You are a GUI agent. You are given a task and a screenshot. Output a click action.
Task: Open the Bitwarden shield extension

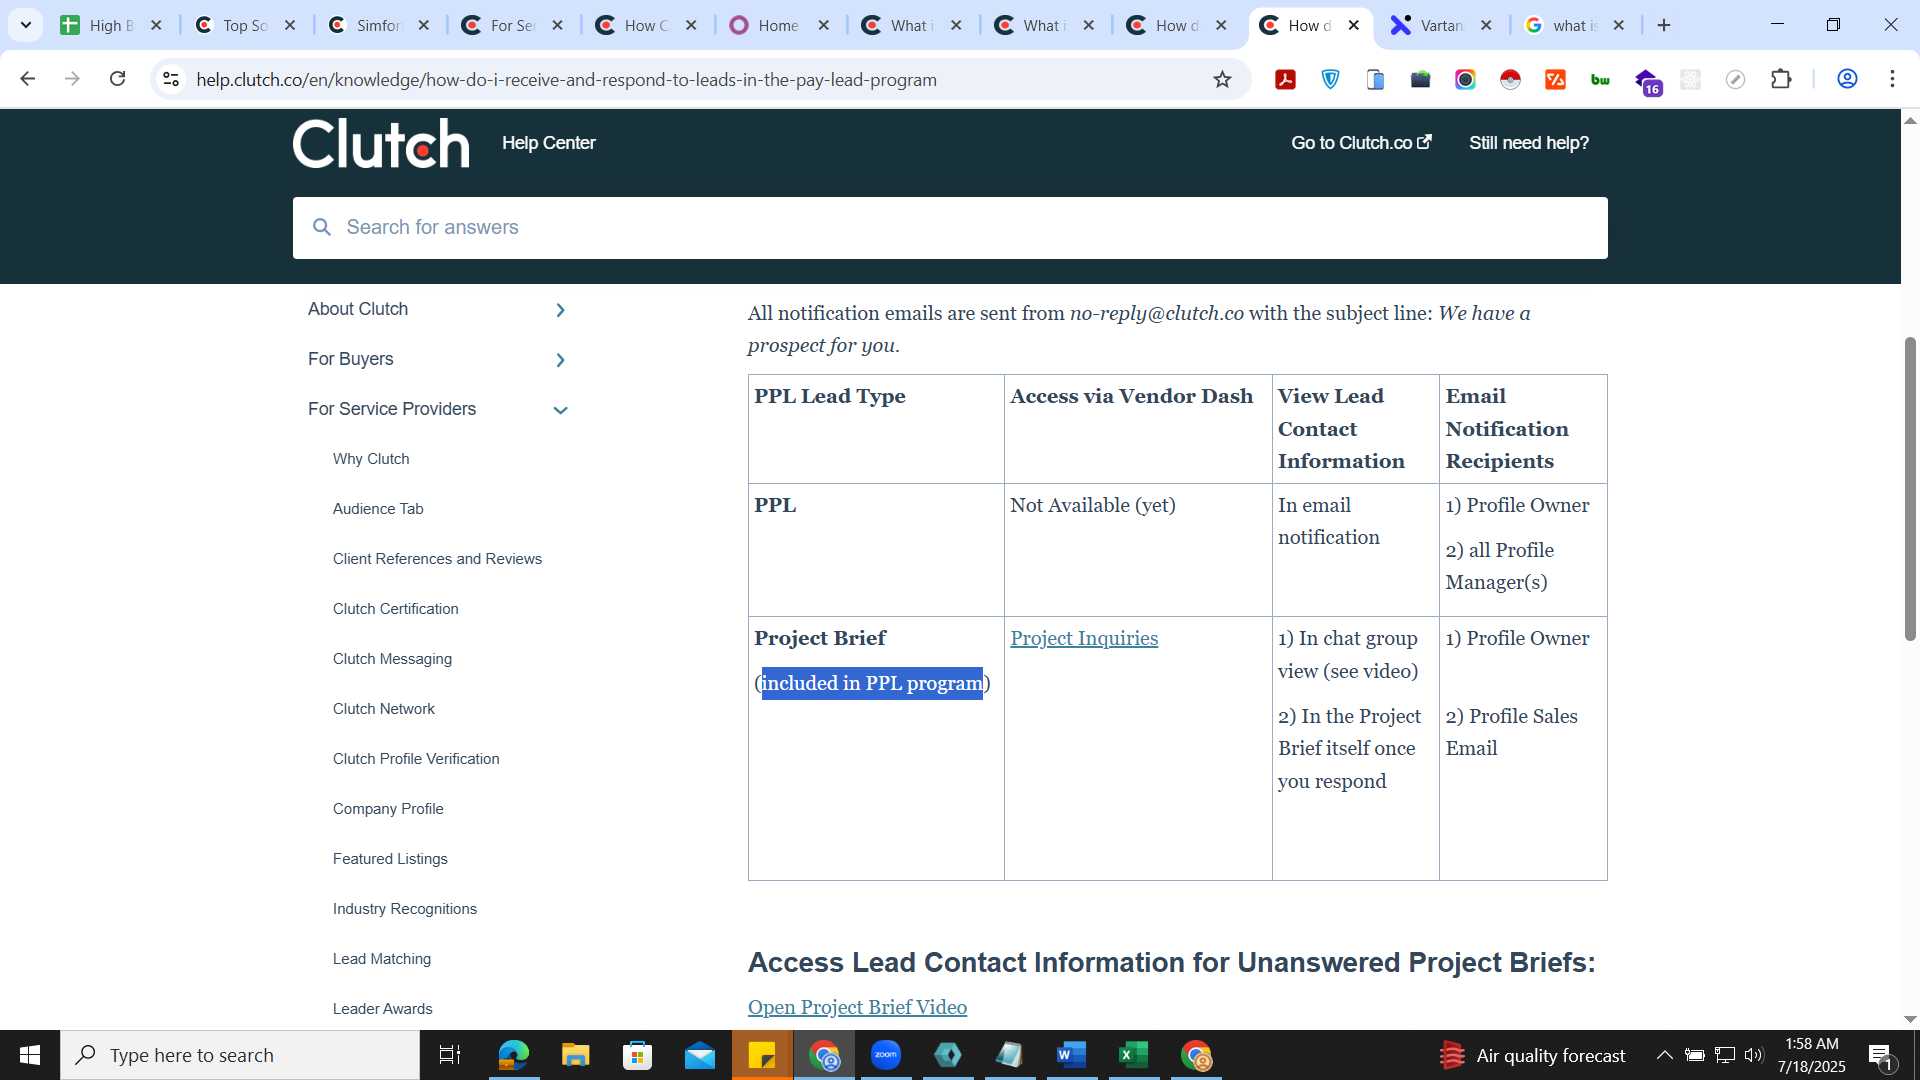1331,79
